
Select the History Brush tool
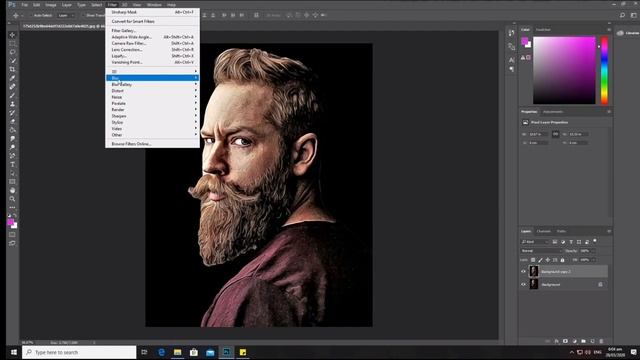tap(12, 113)
